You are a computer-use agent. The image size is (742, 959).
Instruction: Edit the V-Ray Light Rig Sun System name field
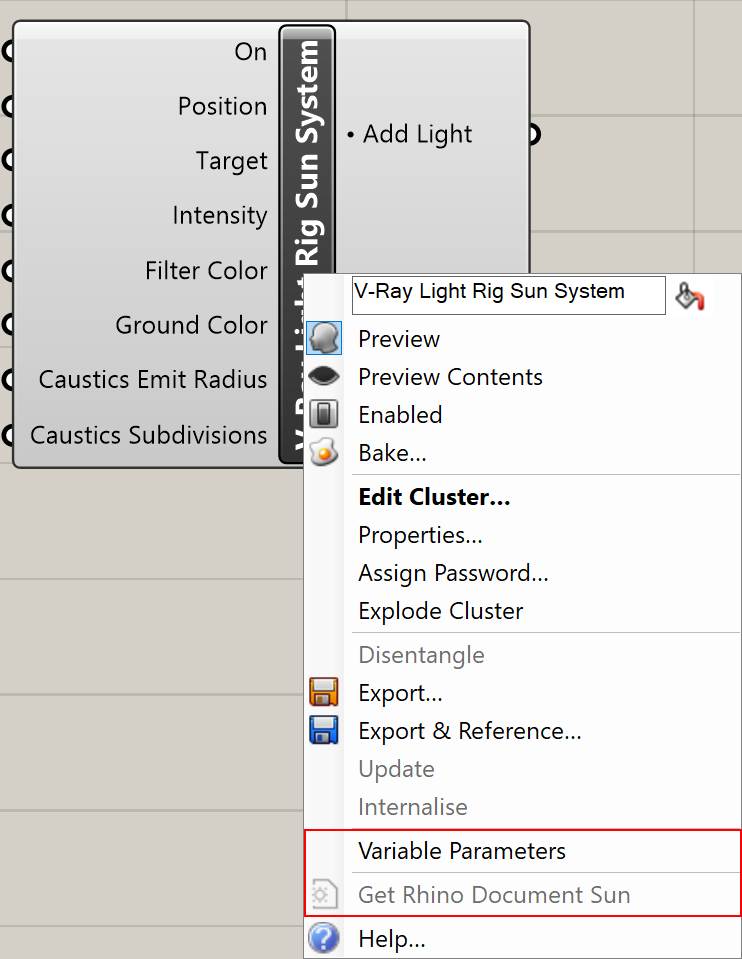click(x=509, y=295)
